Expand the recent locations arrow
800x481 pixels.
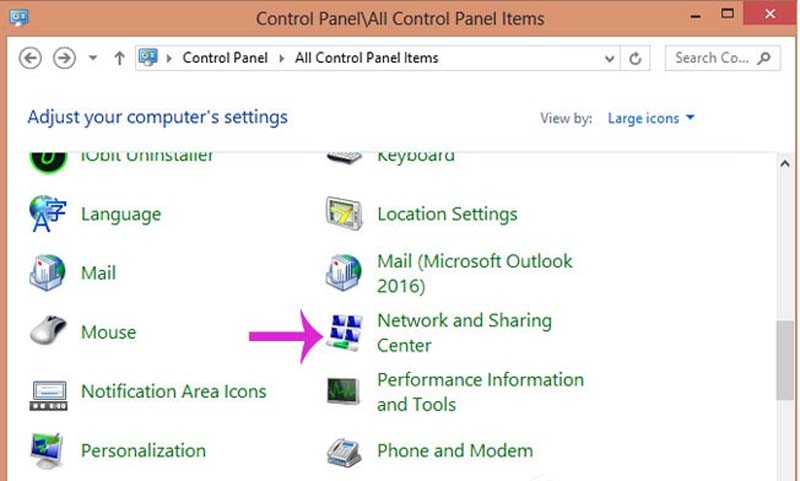[93, 58]
